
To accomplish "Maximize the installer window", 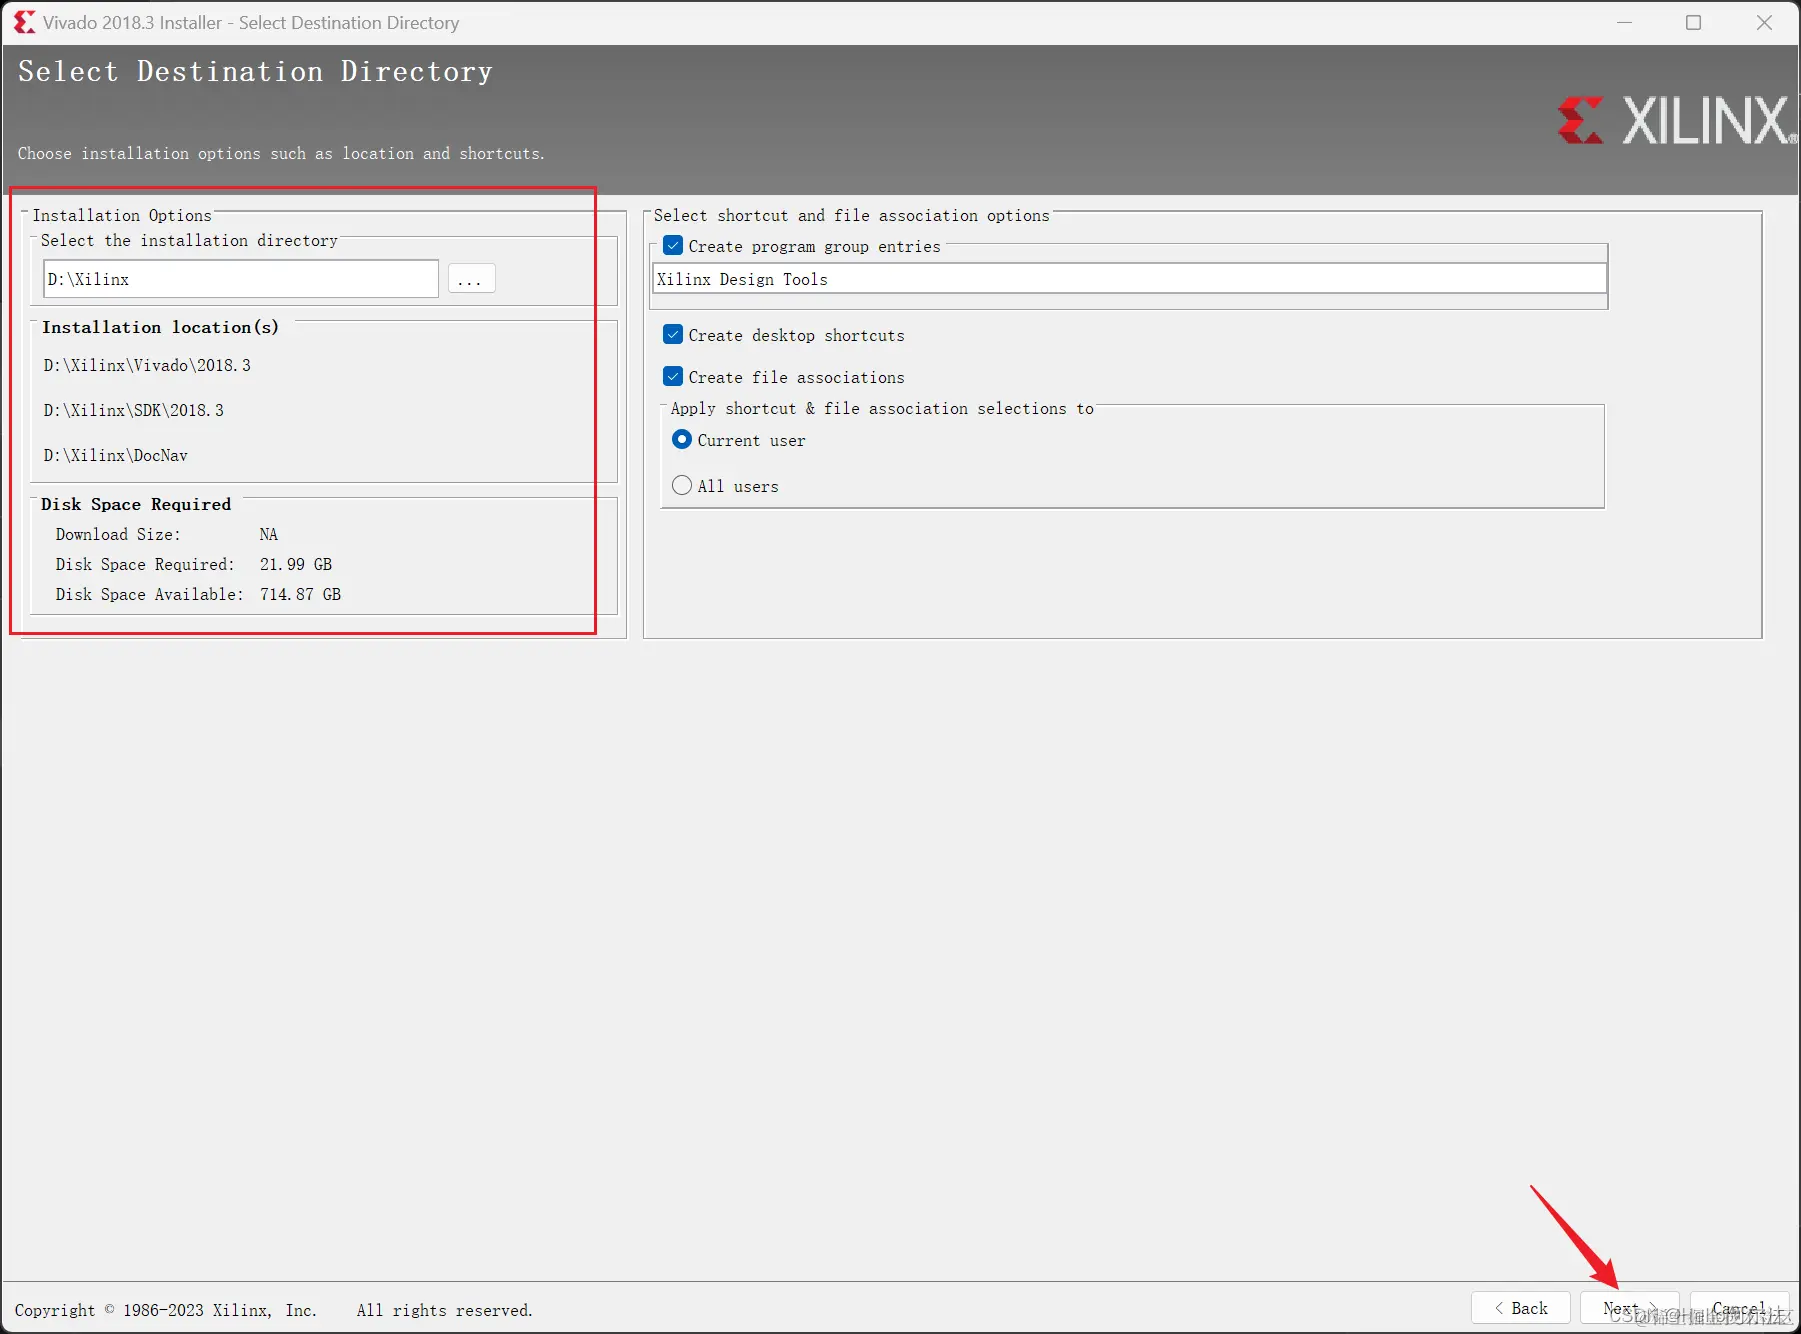I will click(1694, 22).
